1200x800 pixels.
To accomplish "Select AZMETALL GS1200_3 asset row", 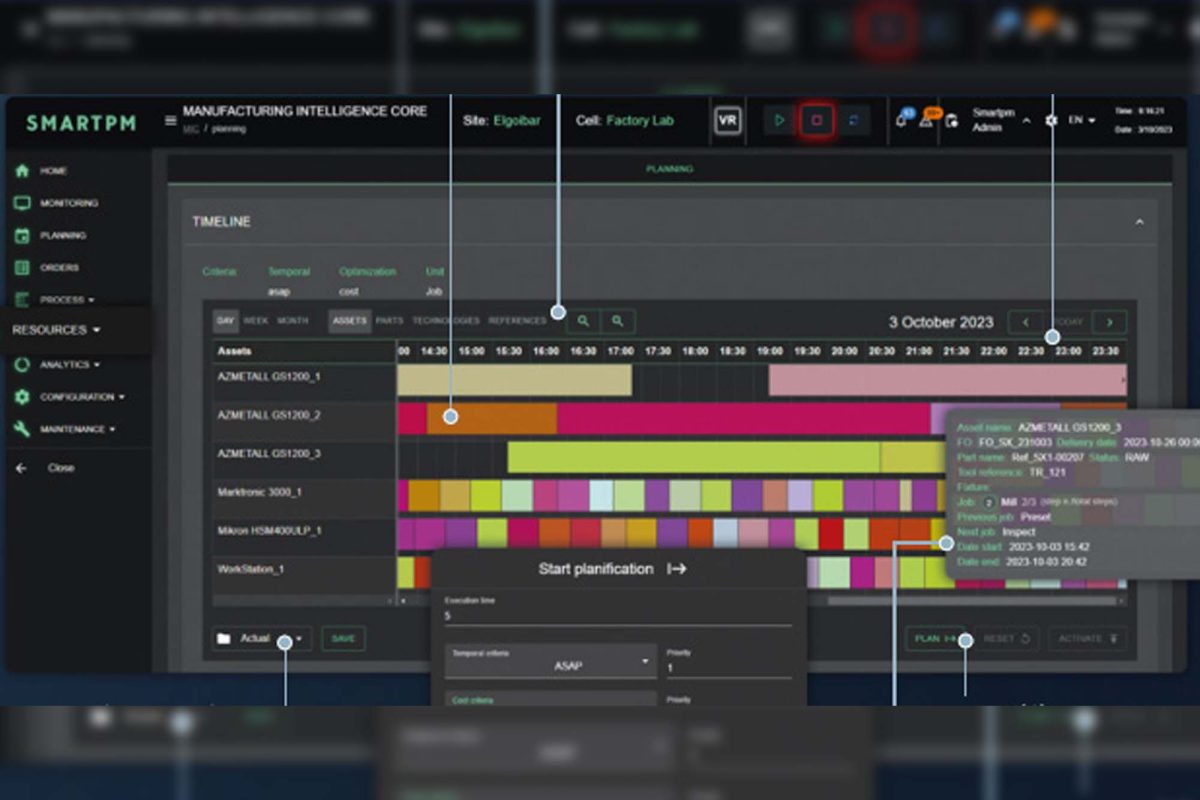I will click(x=304, y=454).
